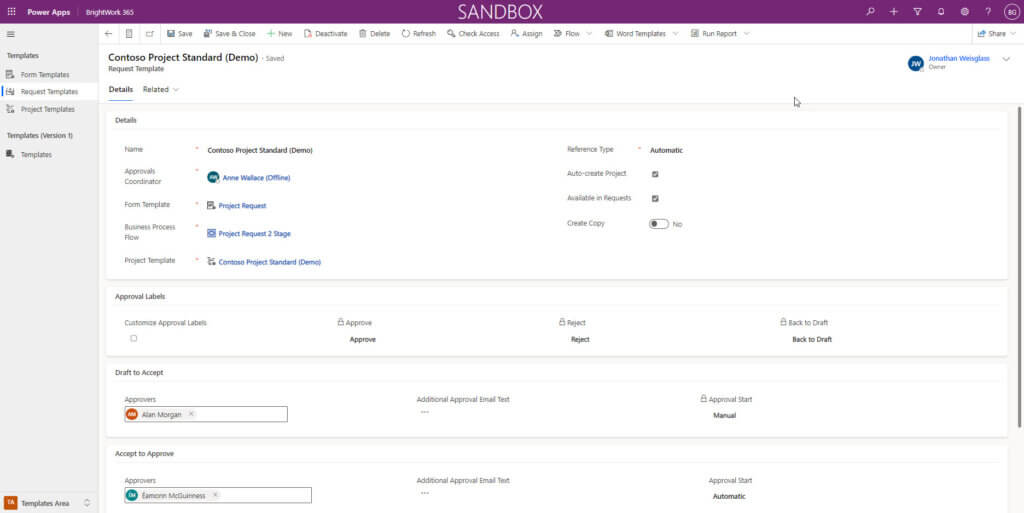Click the Eamonn McGuinness approver chip
The image size is (1024, 513).
[172, 495]
